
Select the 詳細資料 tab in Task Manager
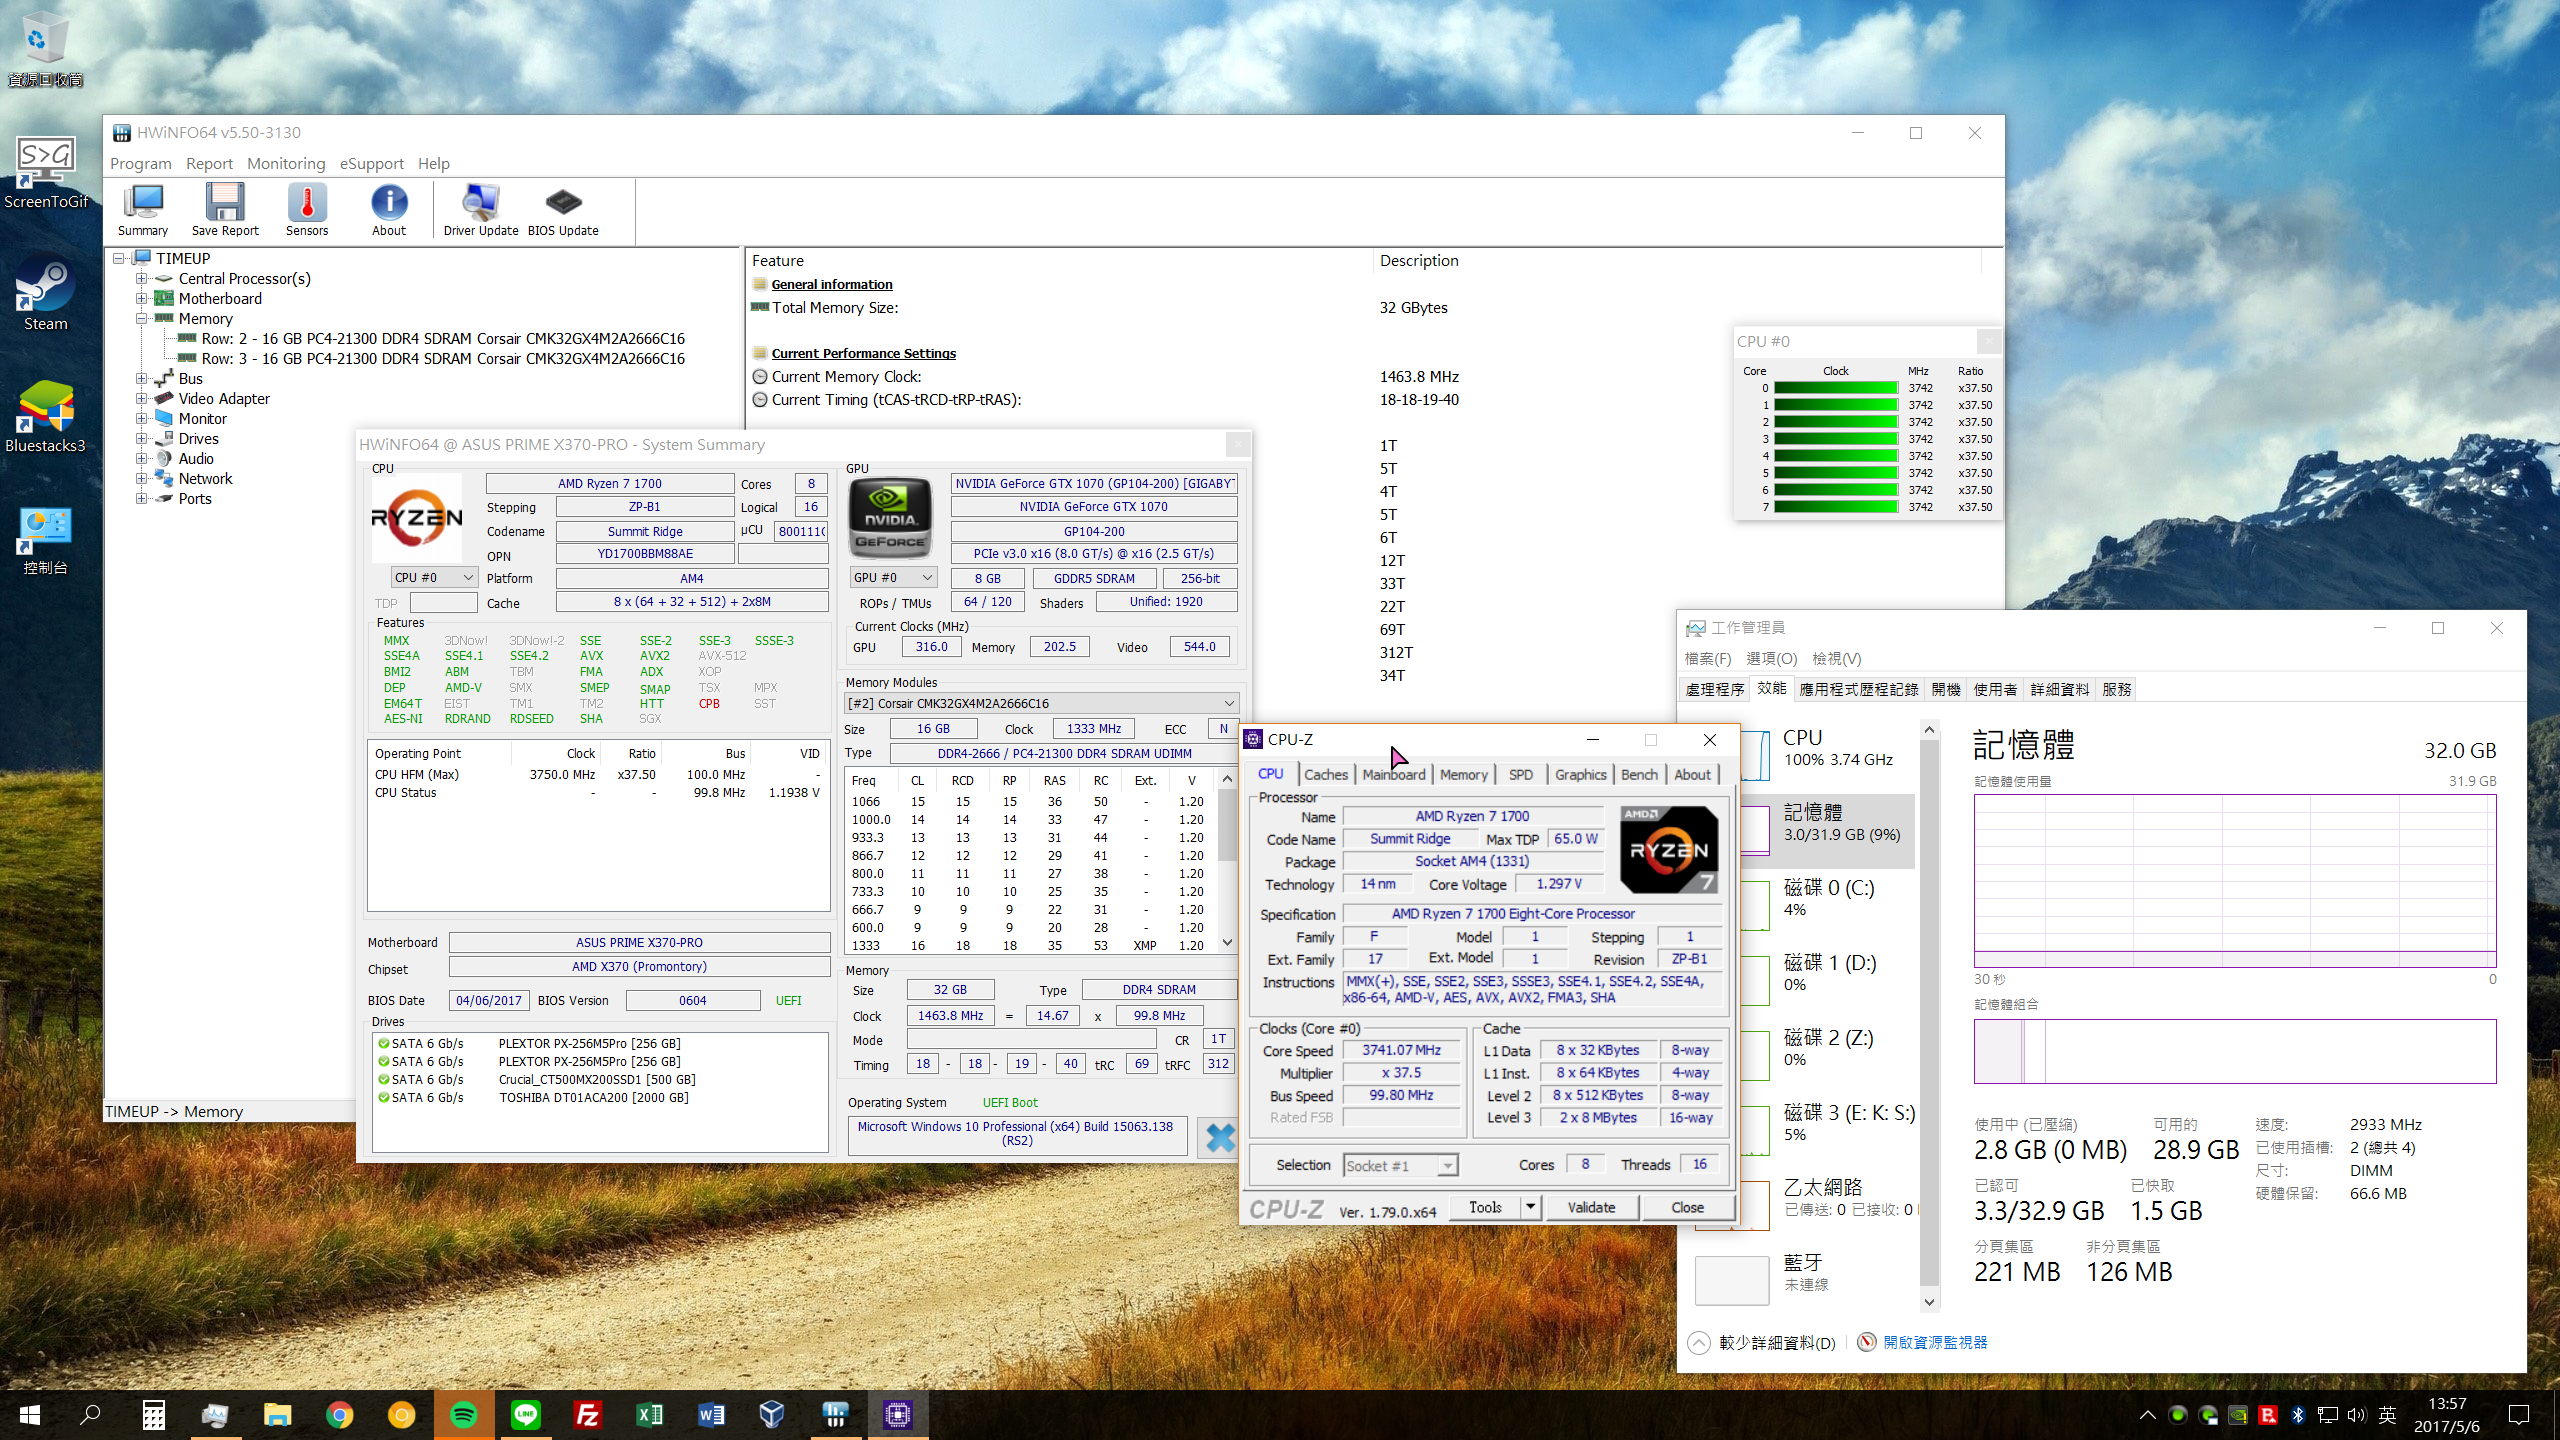point(2059,689)
